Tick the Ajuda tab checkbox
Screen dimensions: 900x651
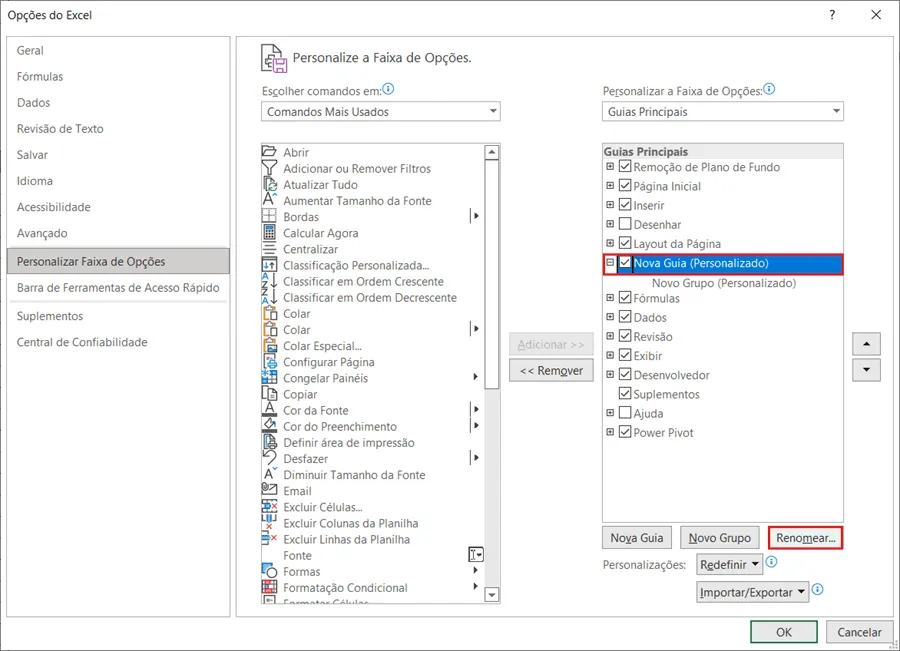625,413
